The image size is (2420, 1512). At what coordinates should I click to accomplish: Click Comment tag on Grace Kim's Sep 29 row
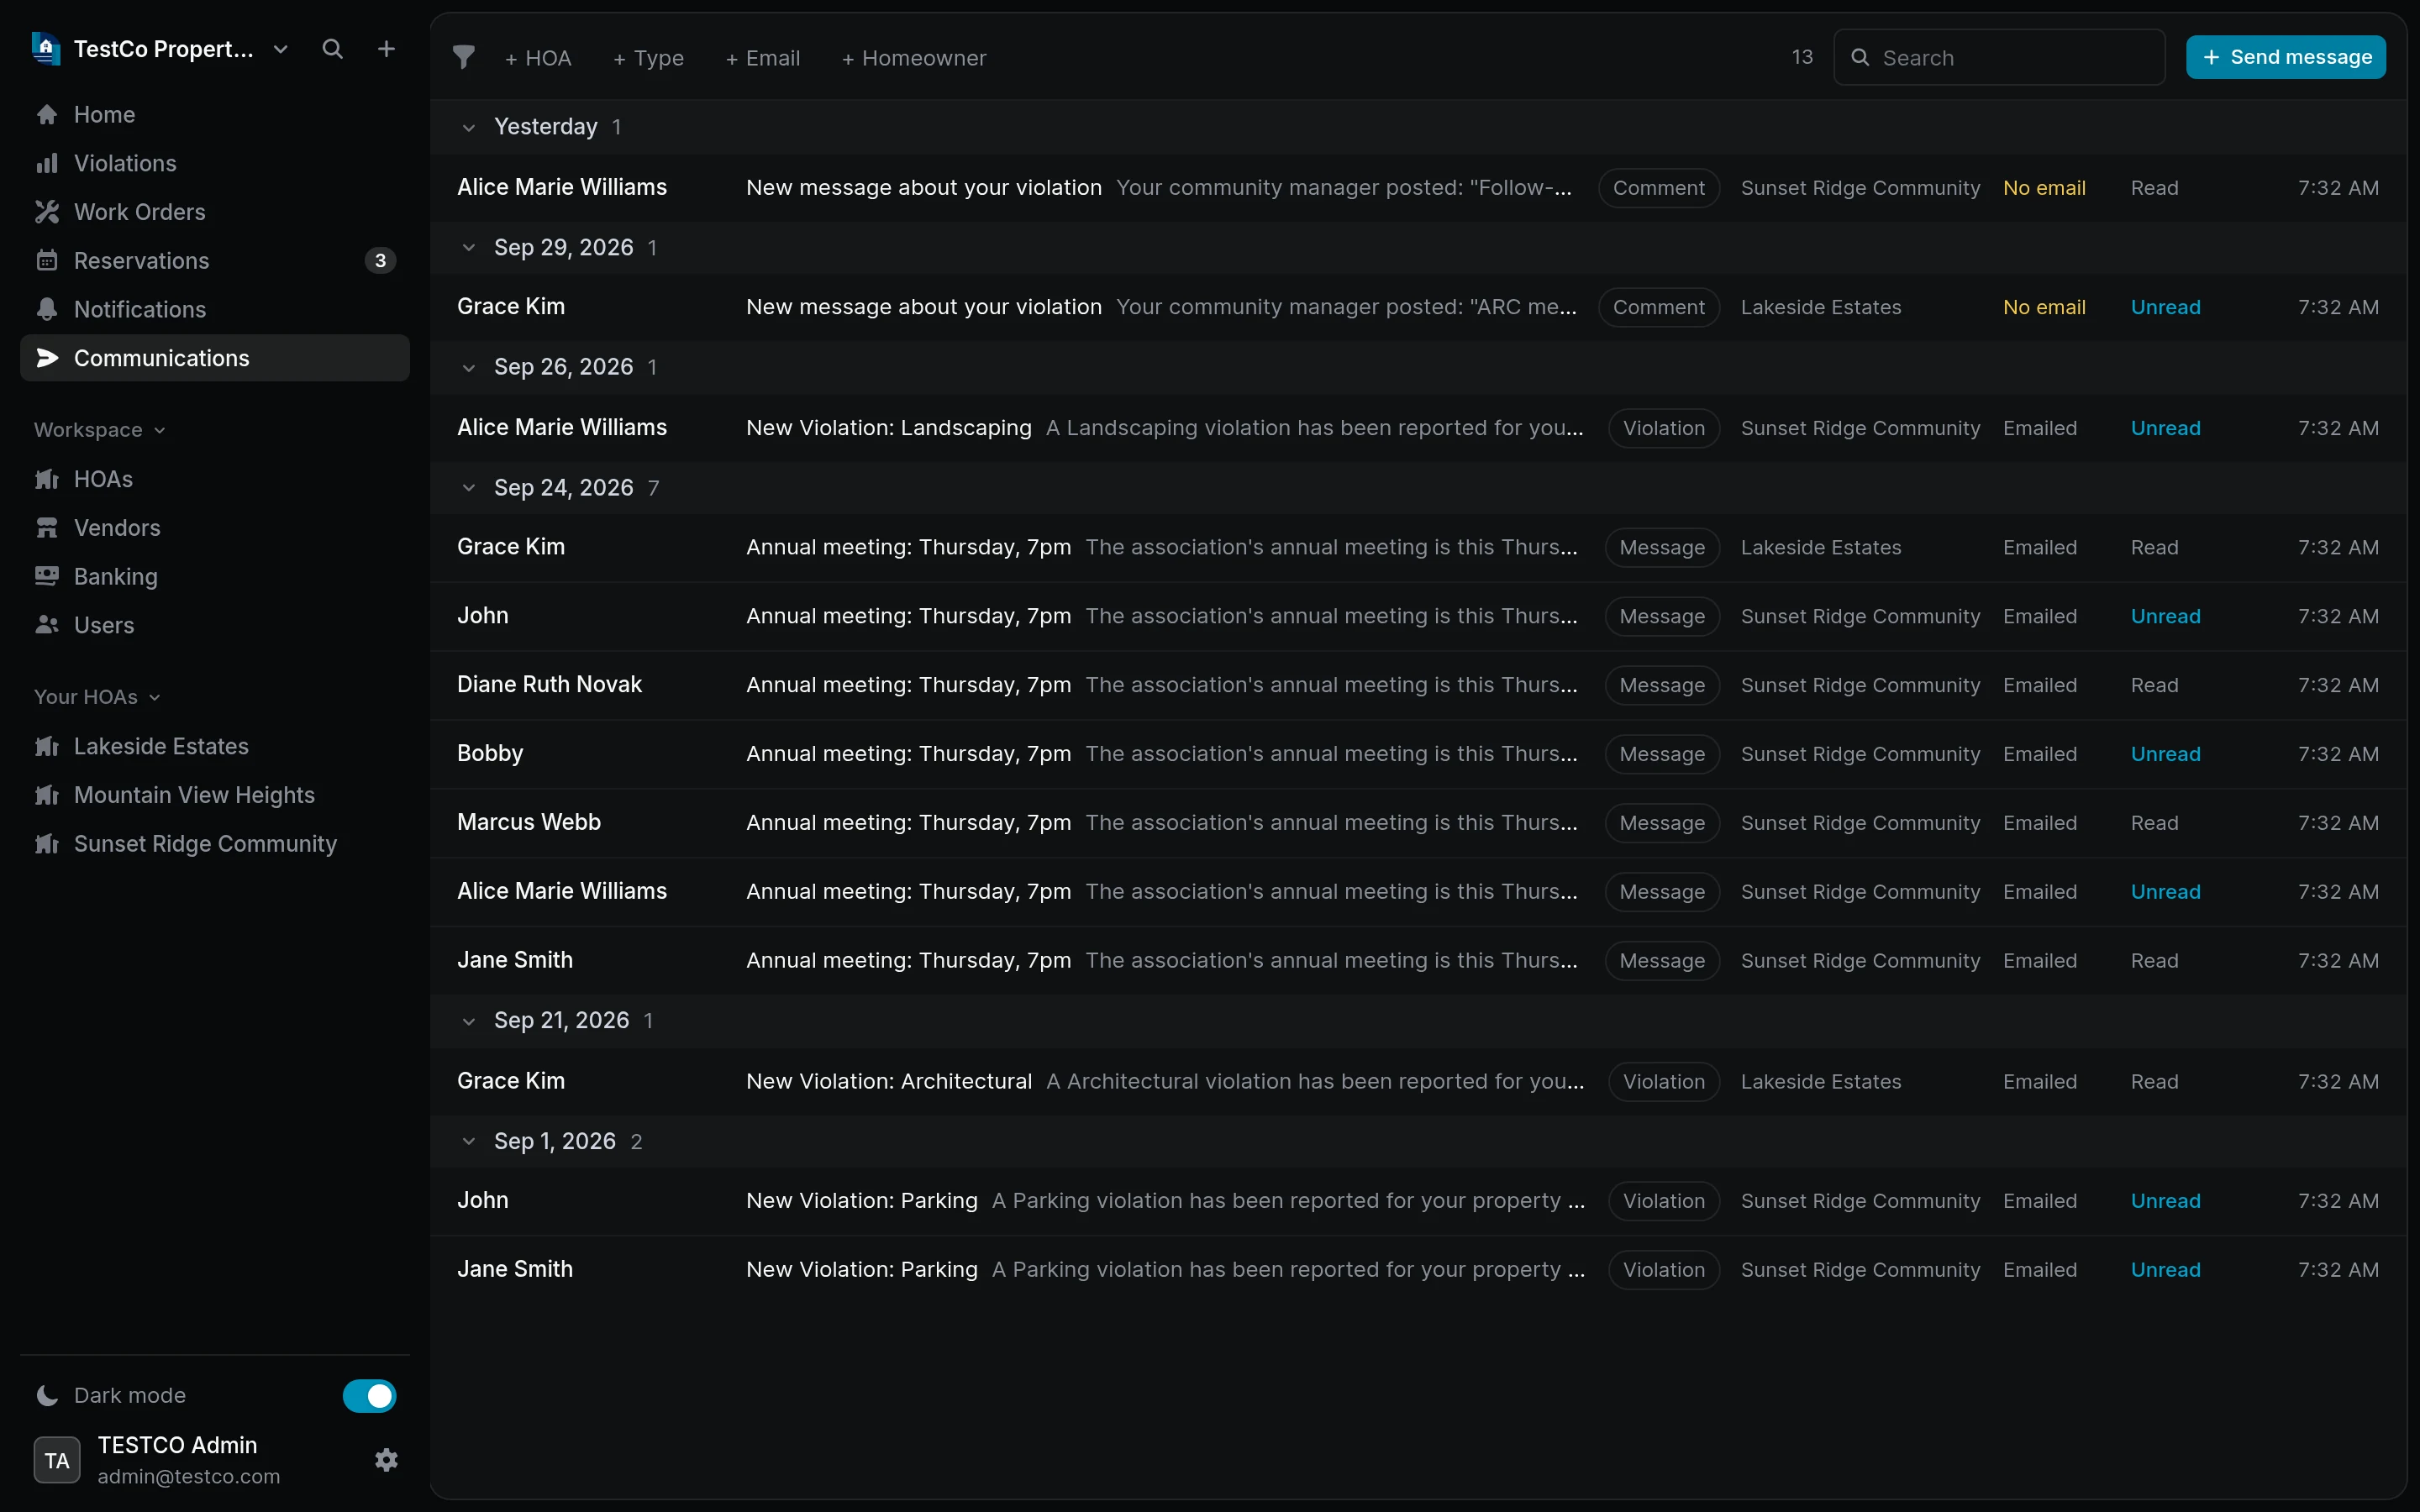(x=1659, y=307)
